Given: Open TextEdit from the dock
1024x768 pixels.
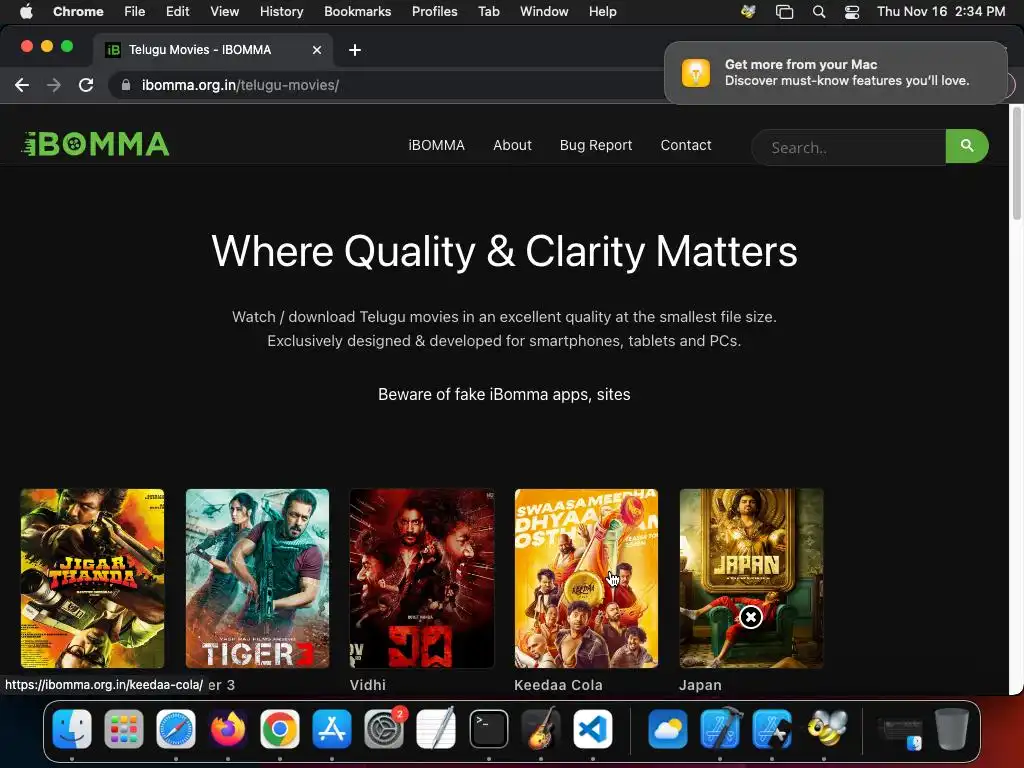Looking at the screenshot, I should click(436, 729).
